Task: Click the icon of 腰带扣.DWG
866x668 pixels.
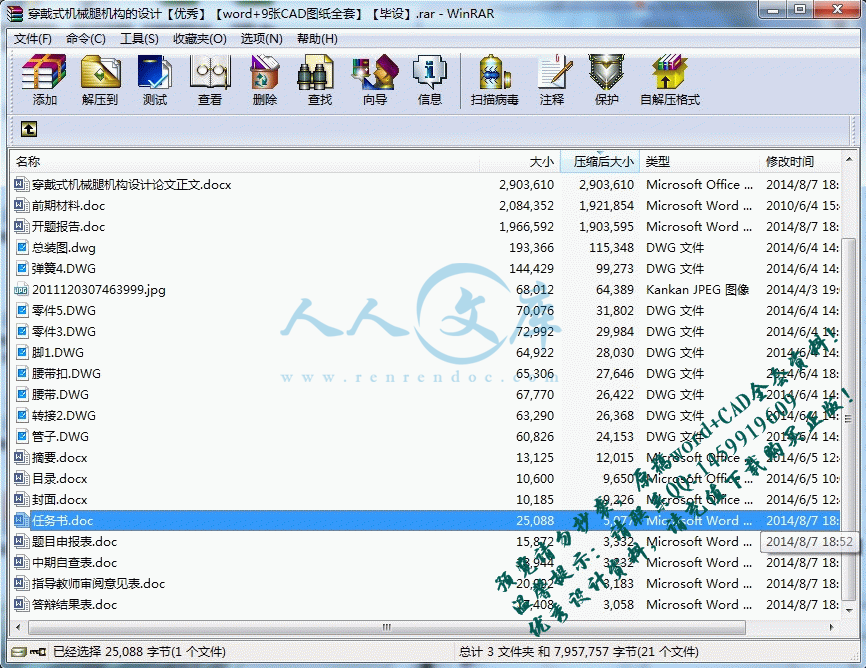Action: [22, 374]
